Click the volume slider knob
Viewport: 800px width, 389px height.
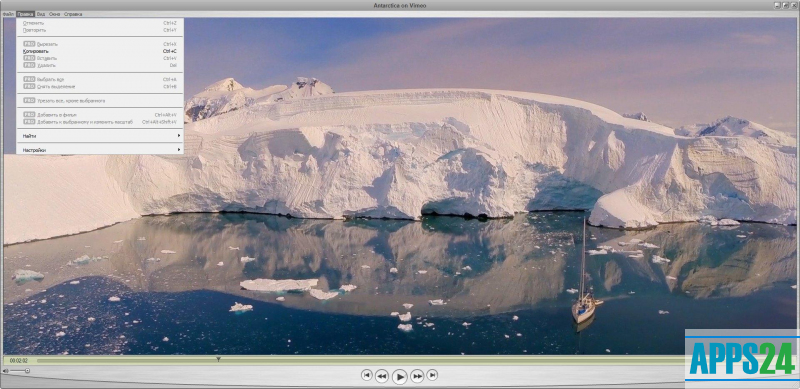click(27, 371)
